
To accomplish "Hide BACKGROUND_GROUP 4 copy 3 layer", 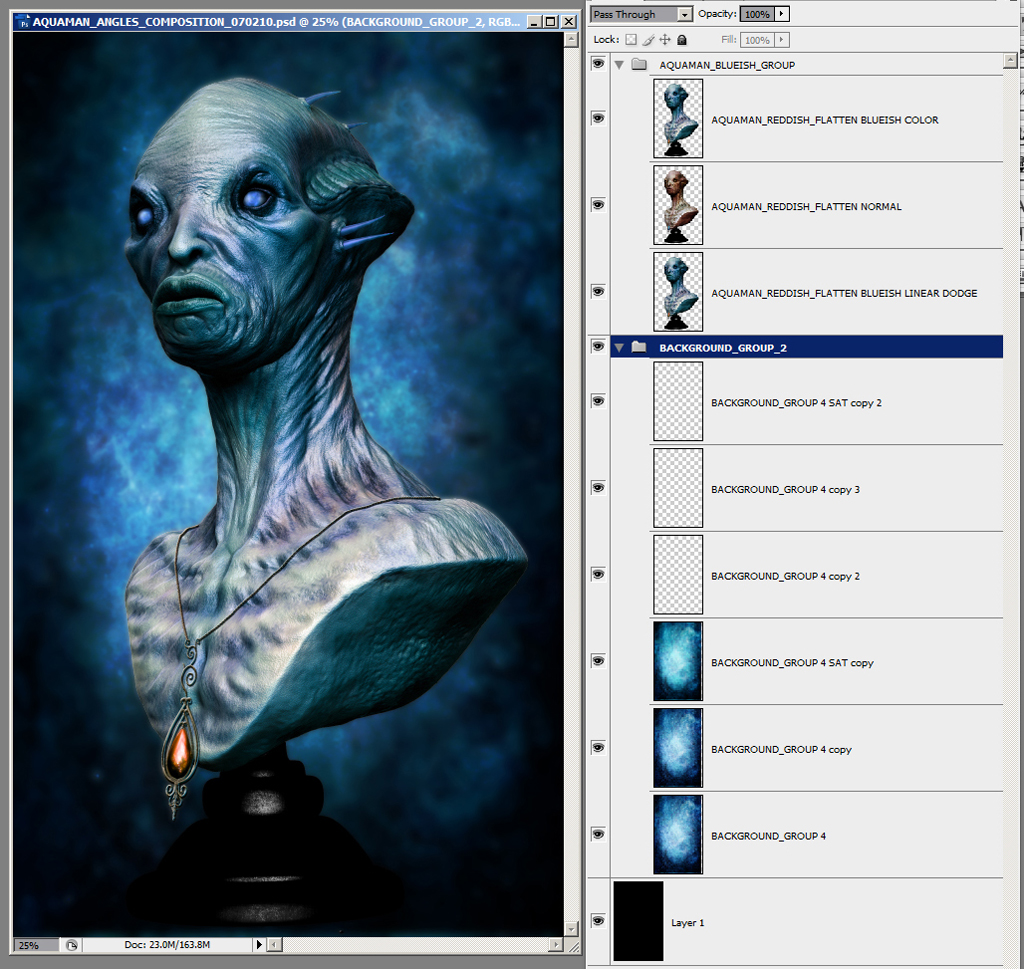I will 598,487.
